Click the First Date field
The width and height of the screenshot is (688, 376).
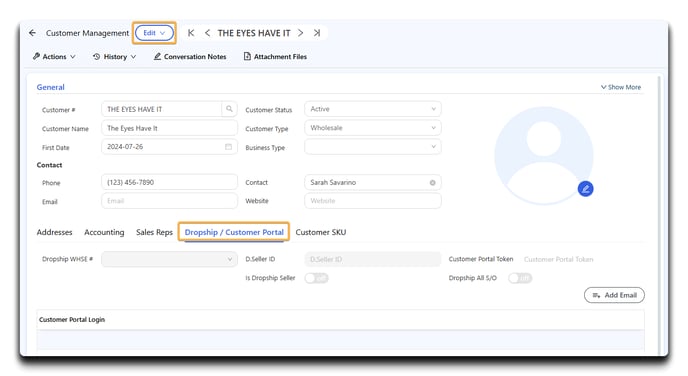pos(169,147)
